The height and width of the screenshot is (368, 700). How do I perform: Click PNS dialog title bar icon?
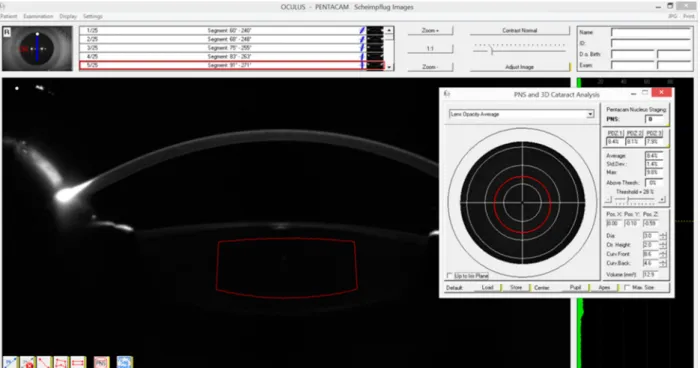(x=447, y=94)
